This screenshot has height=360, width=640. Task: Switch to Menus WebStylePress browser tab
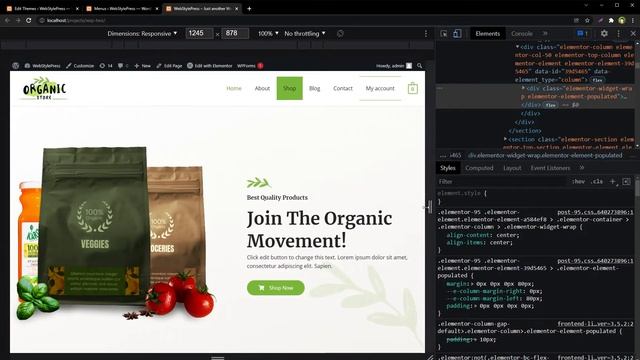(122, 9)
